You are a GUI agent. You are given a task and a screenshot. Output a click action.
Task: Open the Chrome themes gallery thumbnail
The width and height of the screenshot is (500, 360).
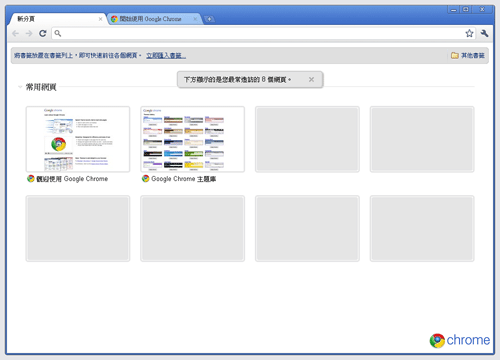(193, 139)
